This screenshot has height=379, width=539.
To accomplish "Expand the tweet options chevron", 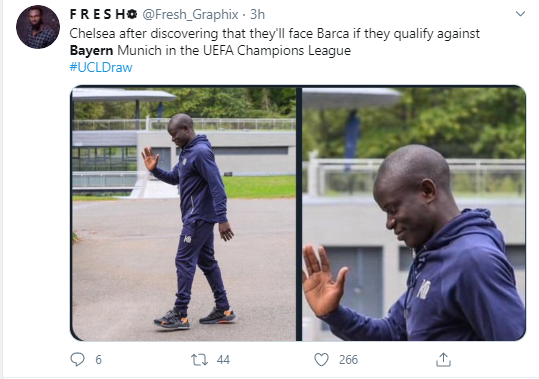I will tap(520, 14).
